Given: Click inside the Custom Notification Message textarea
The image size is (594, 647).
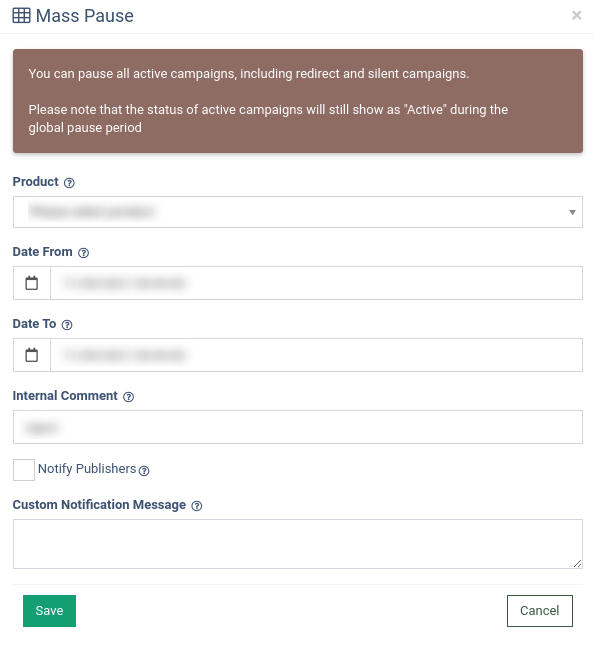Looking at the screenshot, I should [298, 544].
